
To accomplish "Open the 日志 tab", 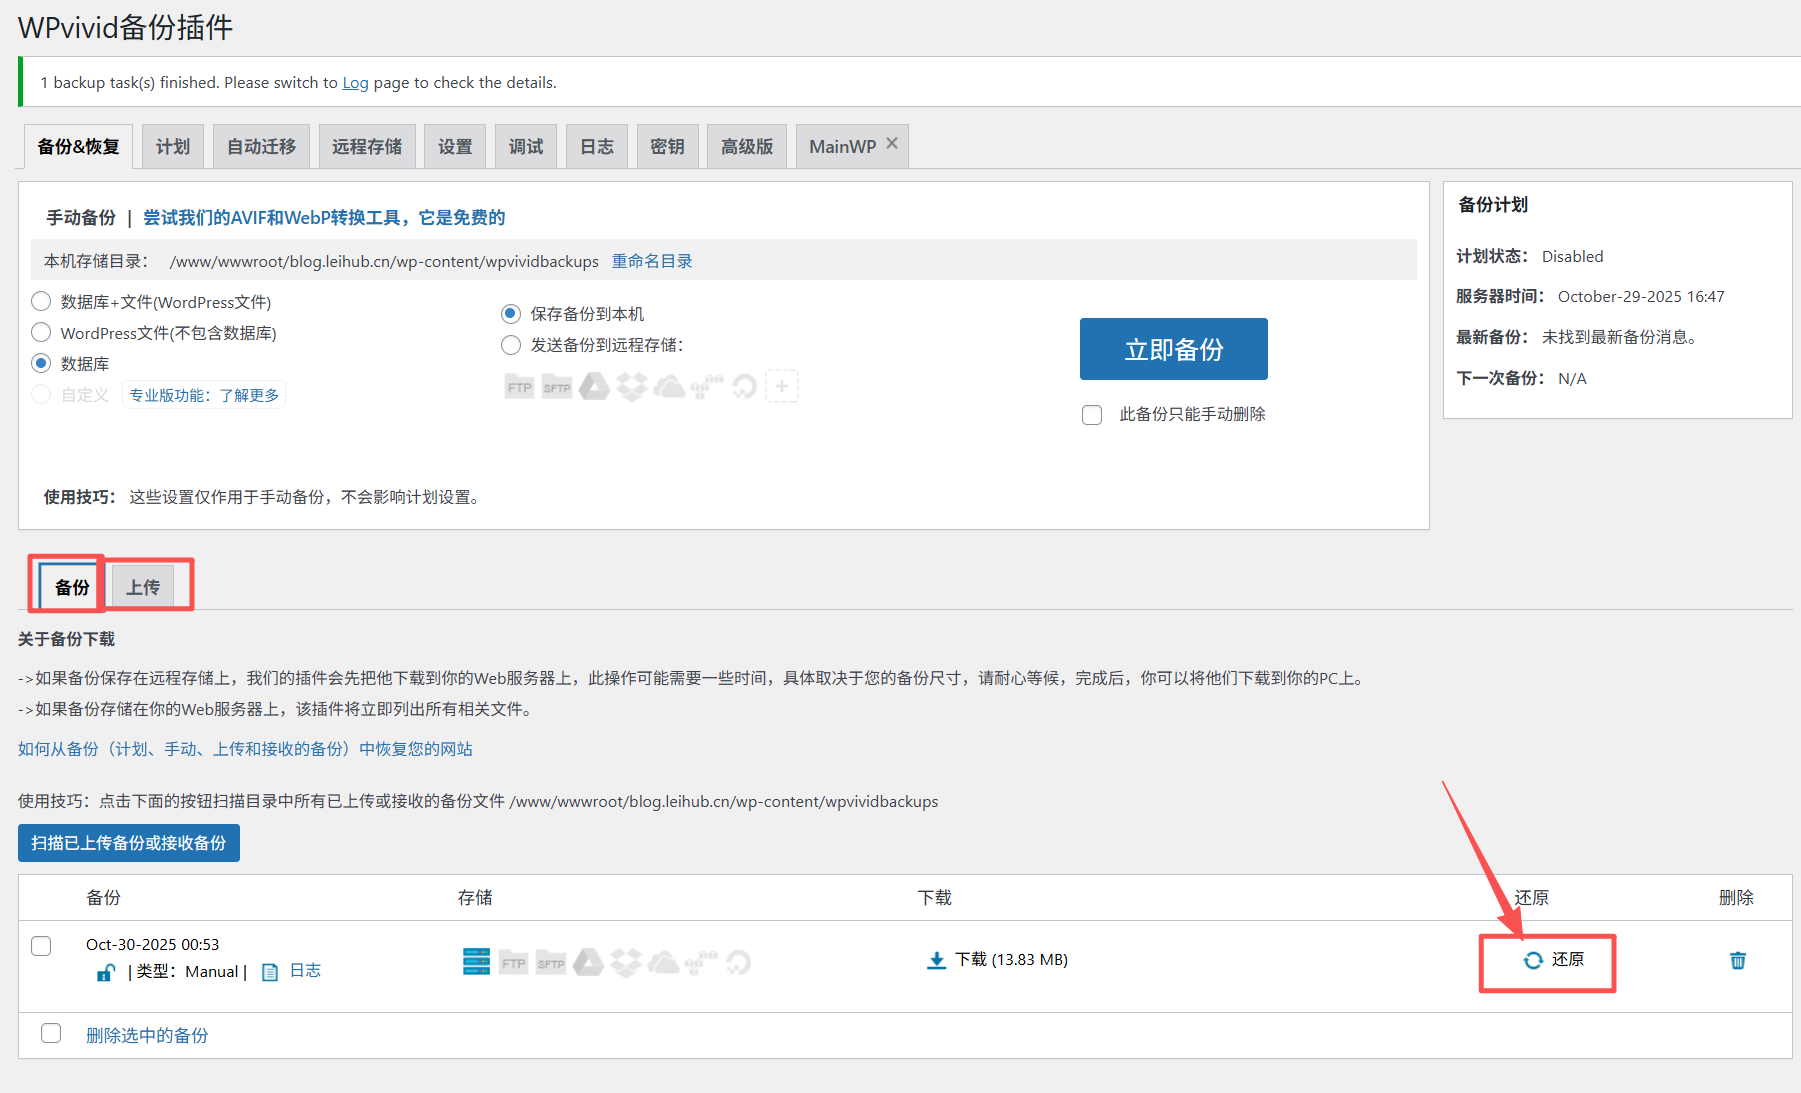I will point(596,145).
